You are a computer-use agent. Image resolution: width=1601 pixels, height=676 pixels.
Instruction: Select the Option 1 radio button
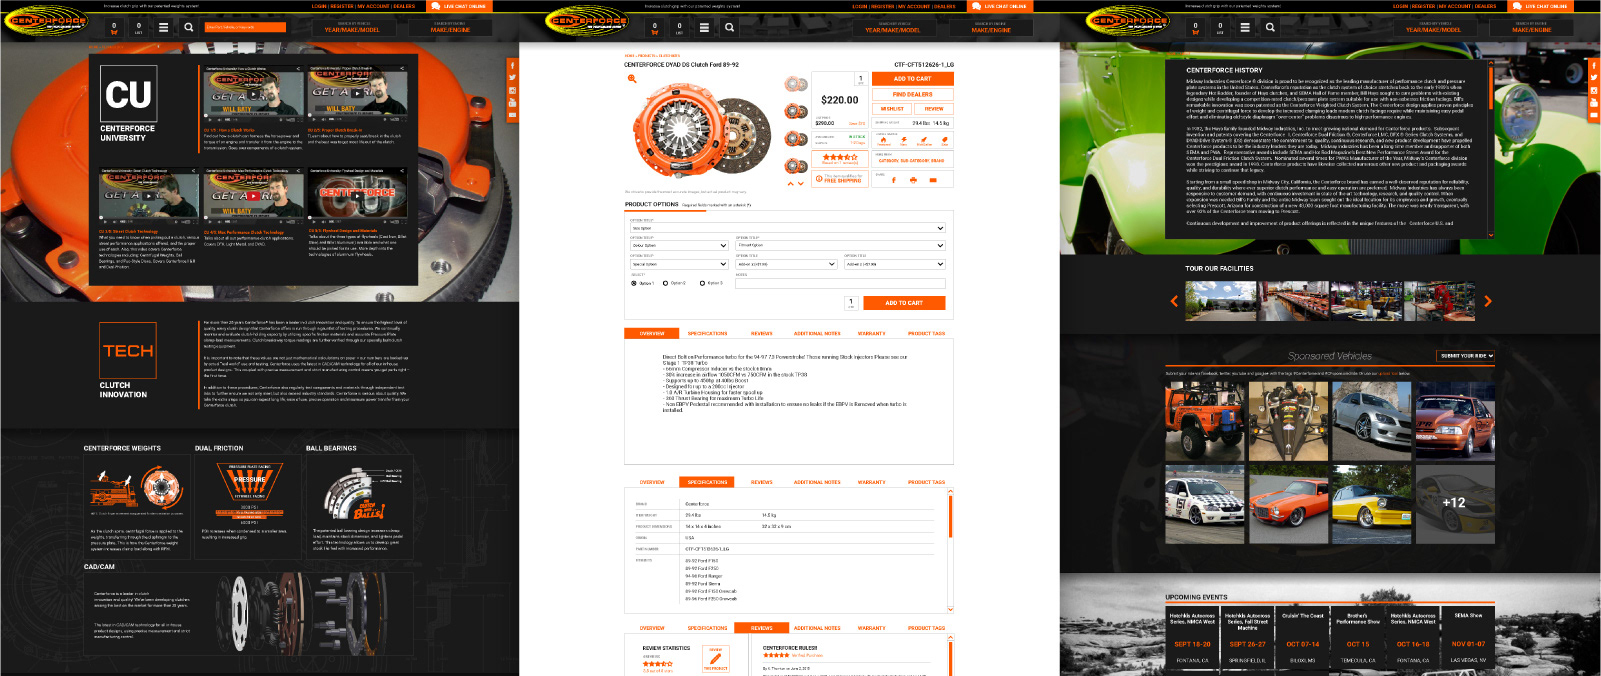tap(634, 283)
